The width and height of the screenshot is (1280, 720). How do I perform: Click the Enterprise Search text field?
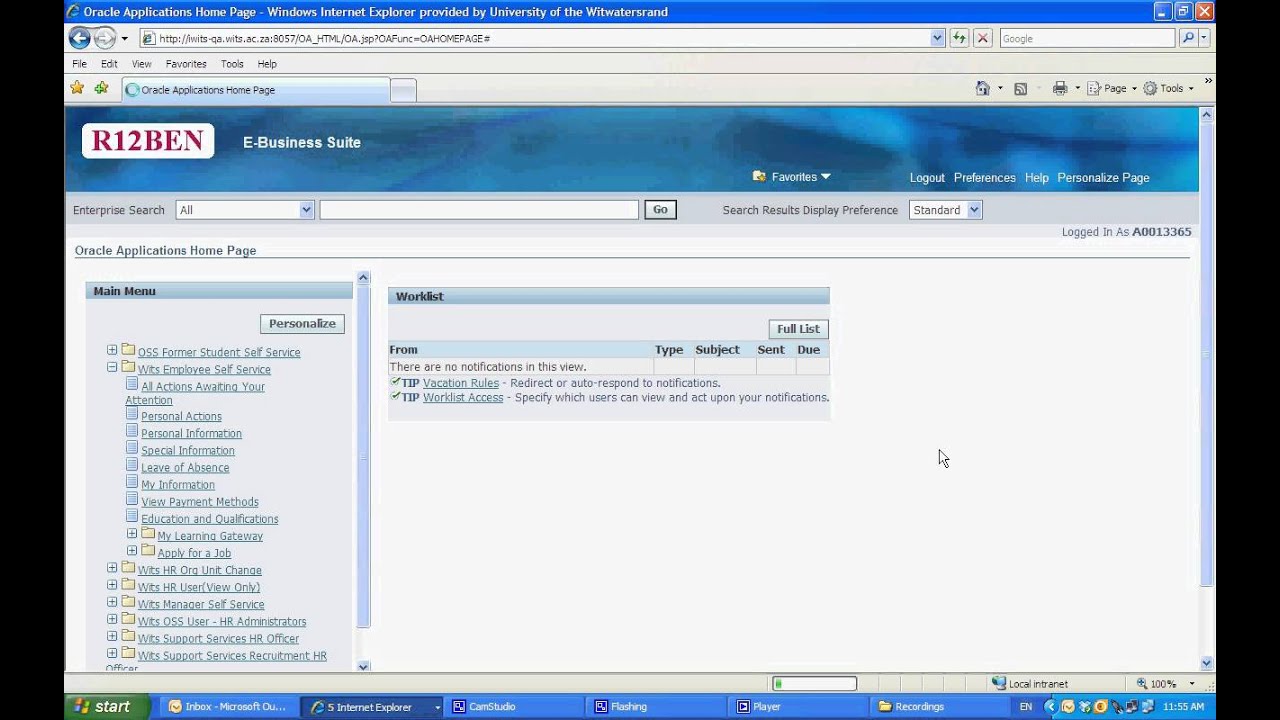point(479,210)
